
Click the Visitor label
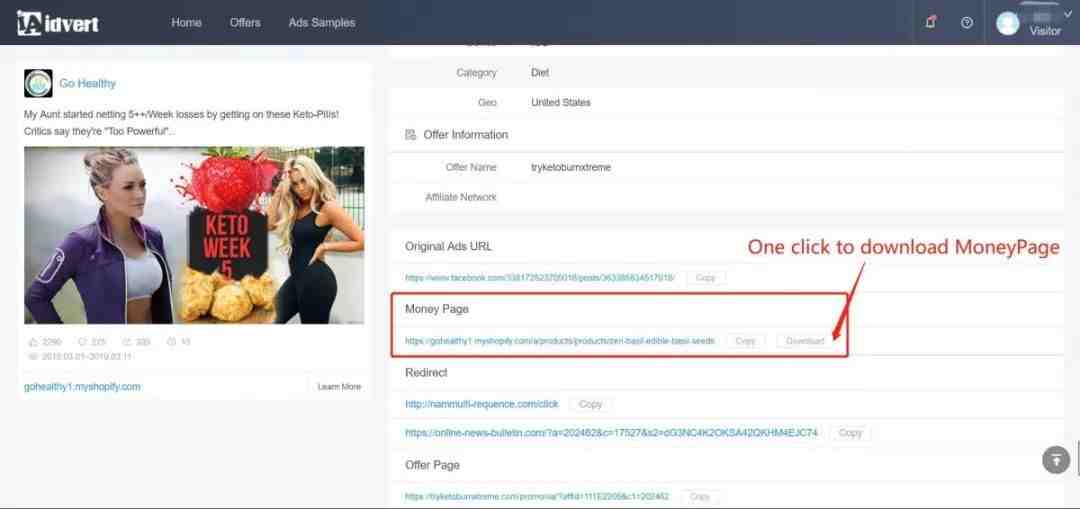1045,31
